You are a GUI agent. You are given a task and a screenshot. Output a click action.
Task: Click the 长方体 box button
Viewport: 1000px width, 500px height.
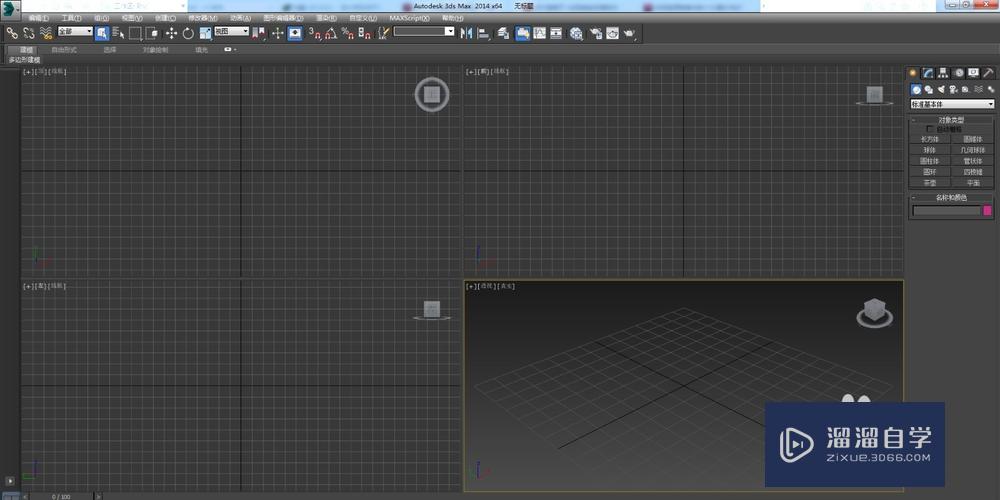click(x=930, y=139)
